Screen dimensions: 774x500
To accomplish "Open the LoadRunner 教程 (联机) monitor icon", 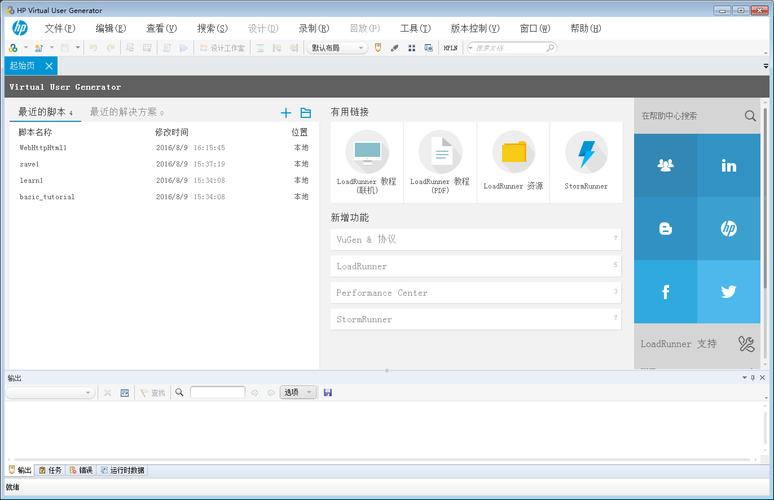I will [x=367, y=152].
